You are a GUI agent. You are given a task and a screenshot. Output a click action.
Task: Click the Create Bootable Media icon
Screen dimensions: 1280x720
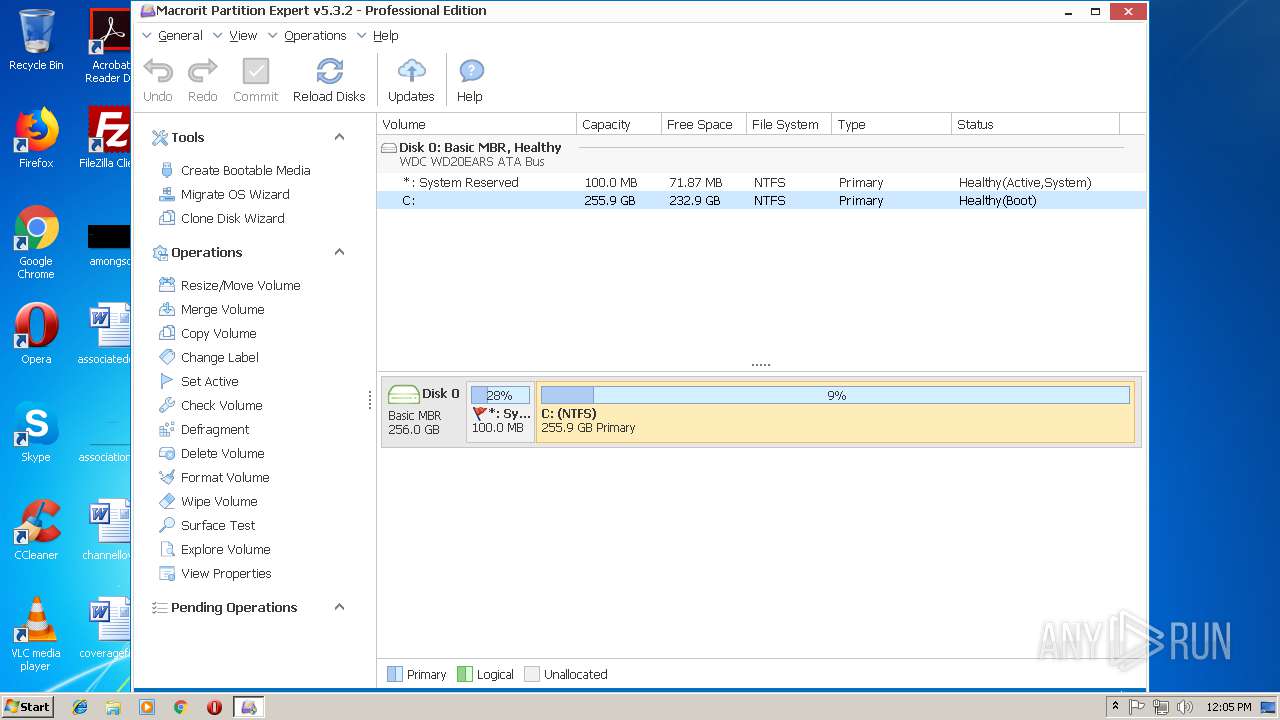tap(167, 170)
